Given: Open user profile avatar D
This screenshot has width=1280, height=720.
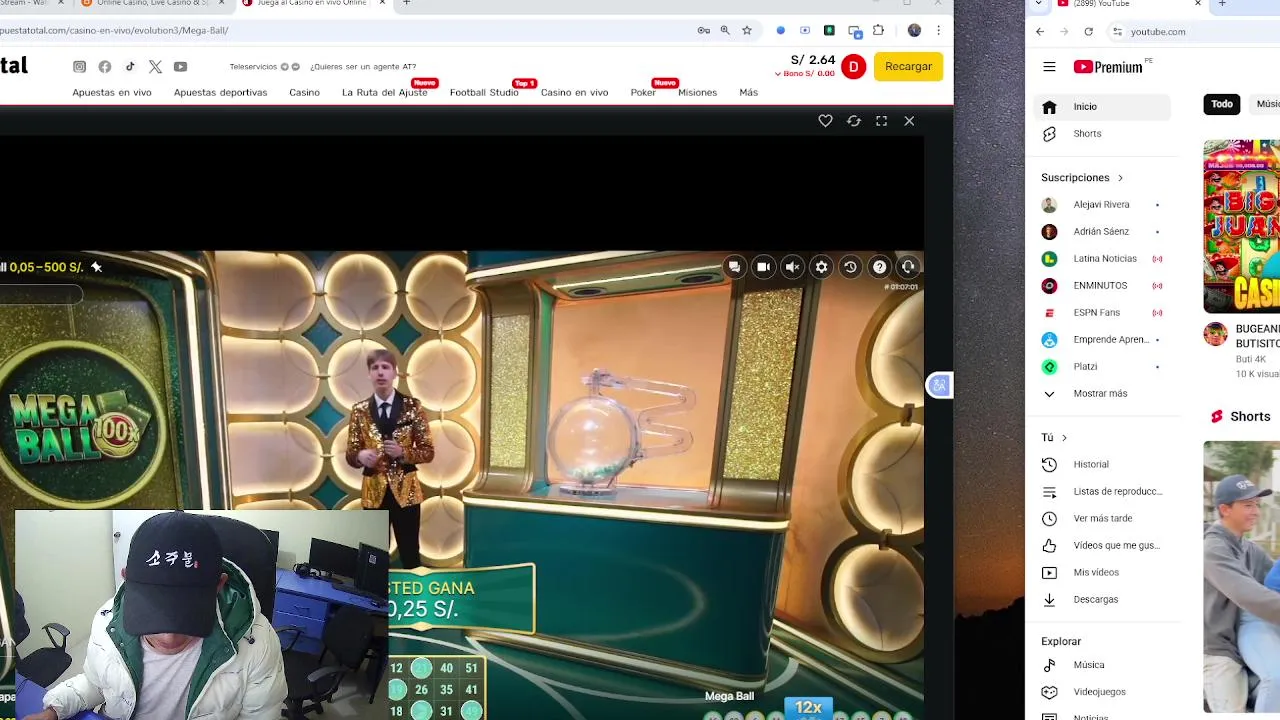Looking at the screenshot, I should point(853,67).
